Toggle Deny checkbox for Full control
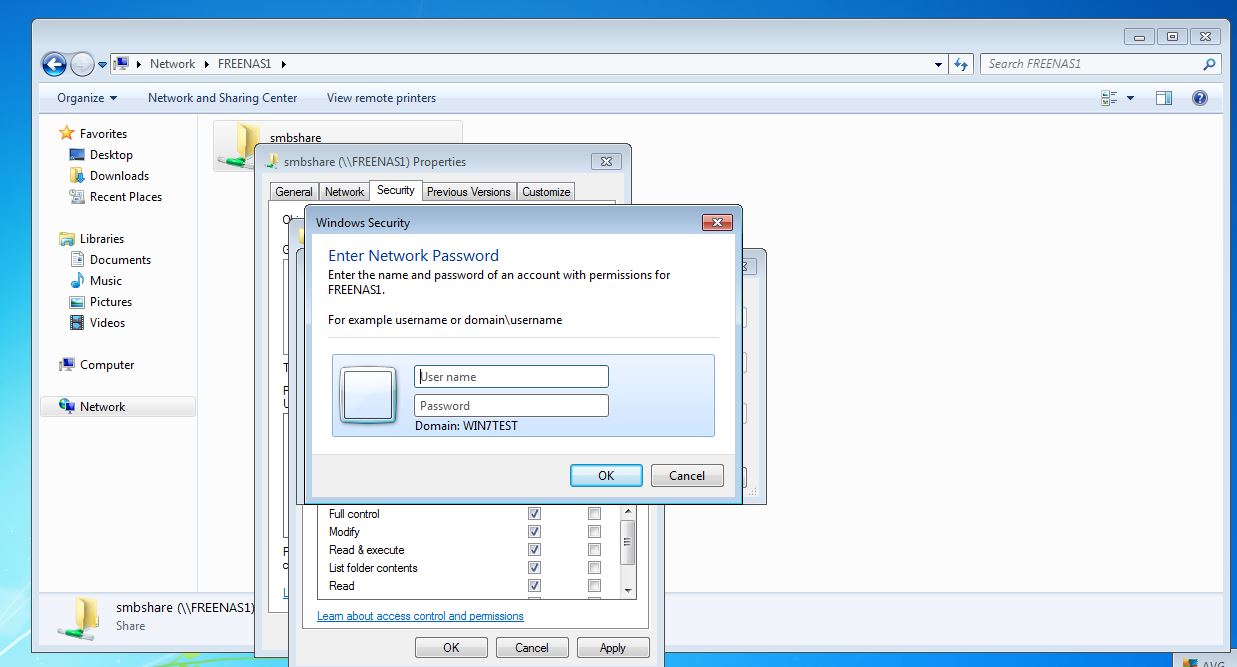 coord(595,514)
